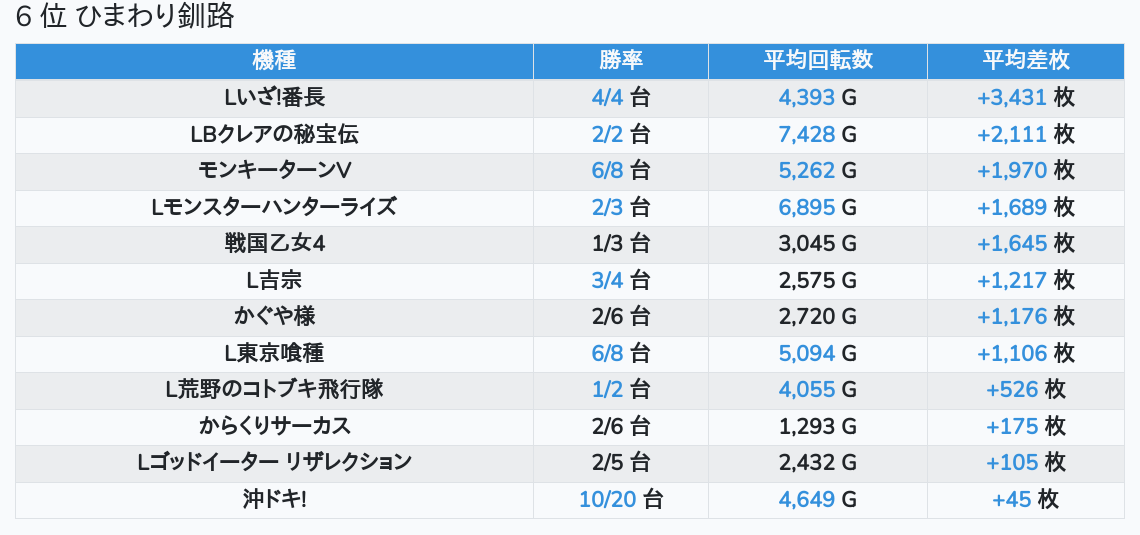1140x535 pixels.
Task: Click Lモンスターハンターライズ machine name
Action: coord(275,207)
